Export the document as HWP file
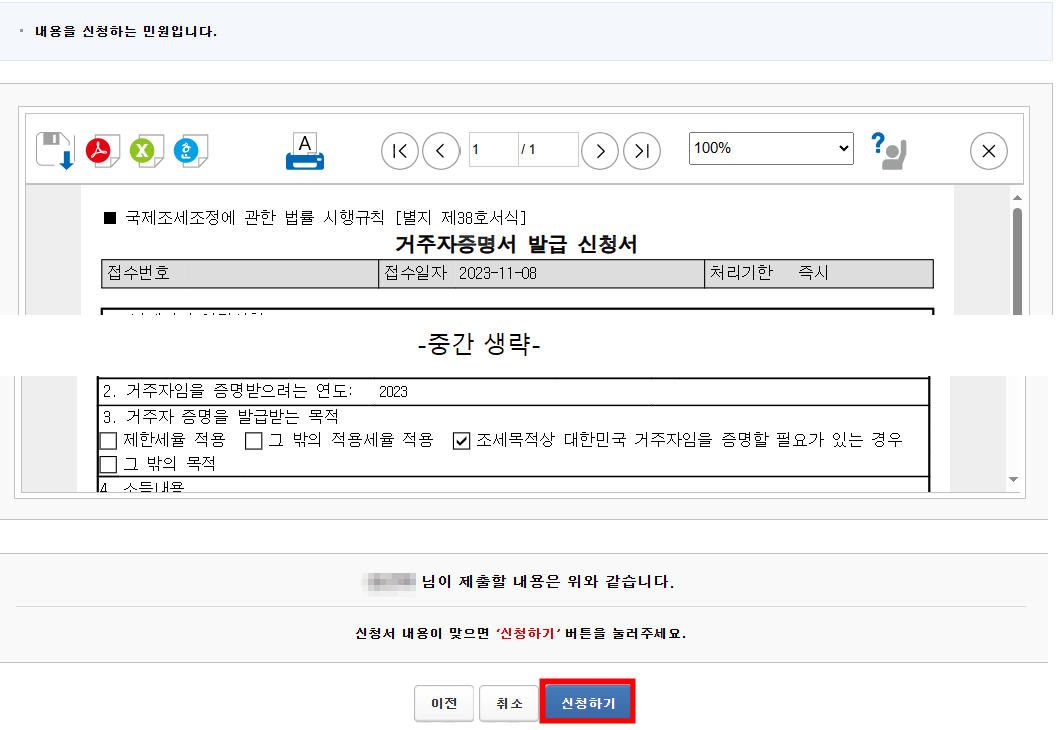The width and height of the screenshot is (1056, 730). pos(190,150)
